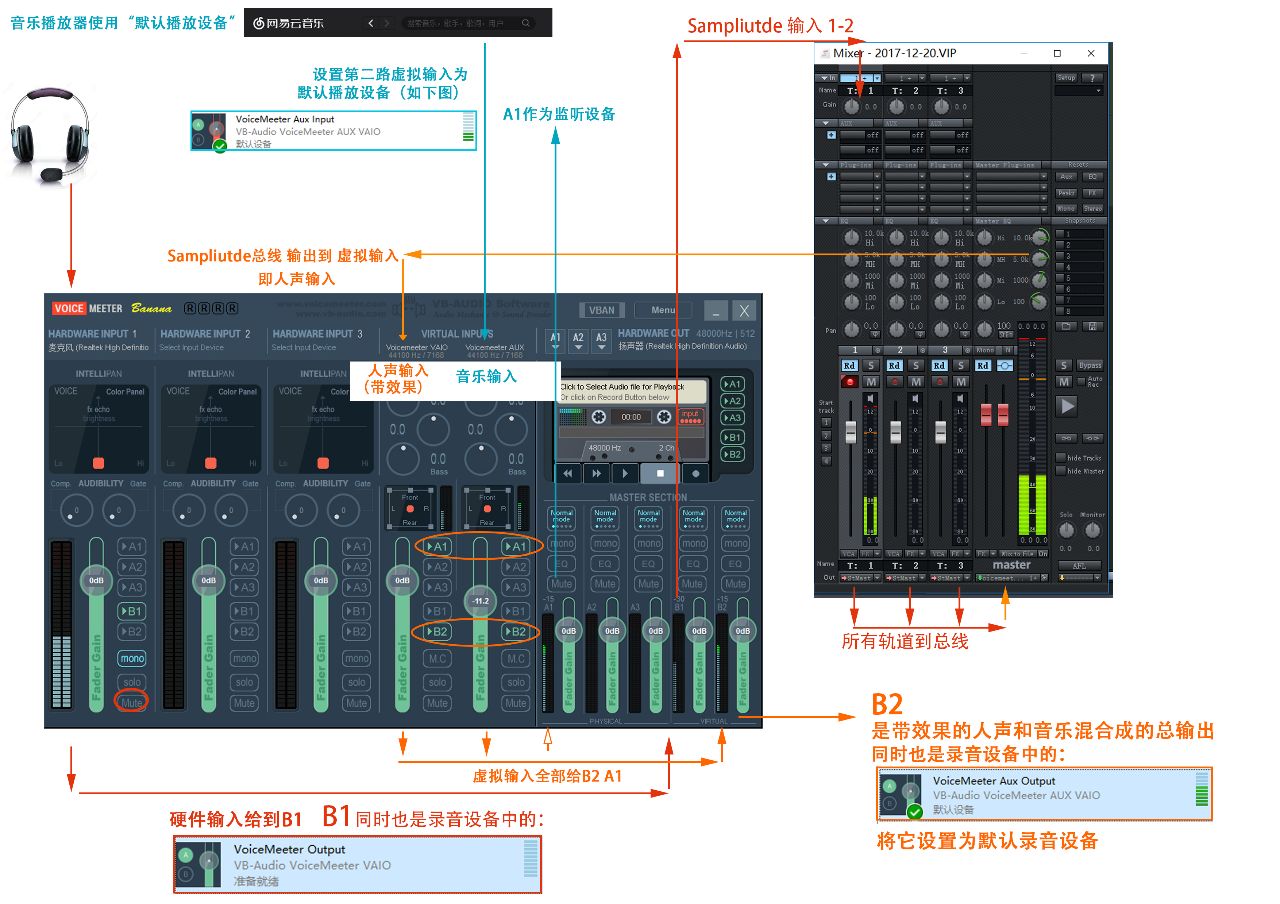Click "Click to Select Audio file for Playback"
The image size is (1280, 904).
coord(623,387)
